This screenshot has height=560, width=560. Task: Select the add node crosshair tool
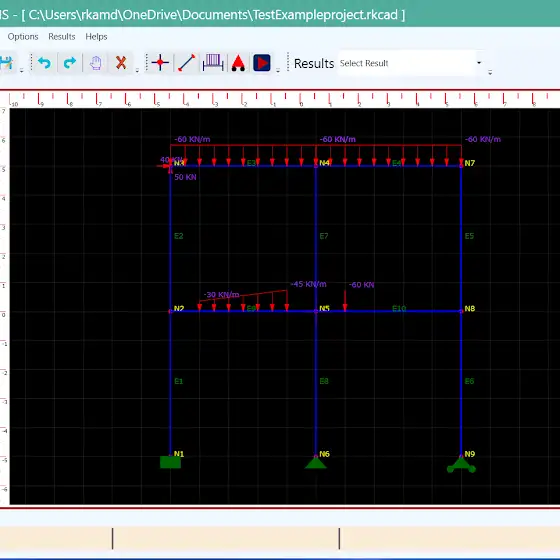click(160, 63)
